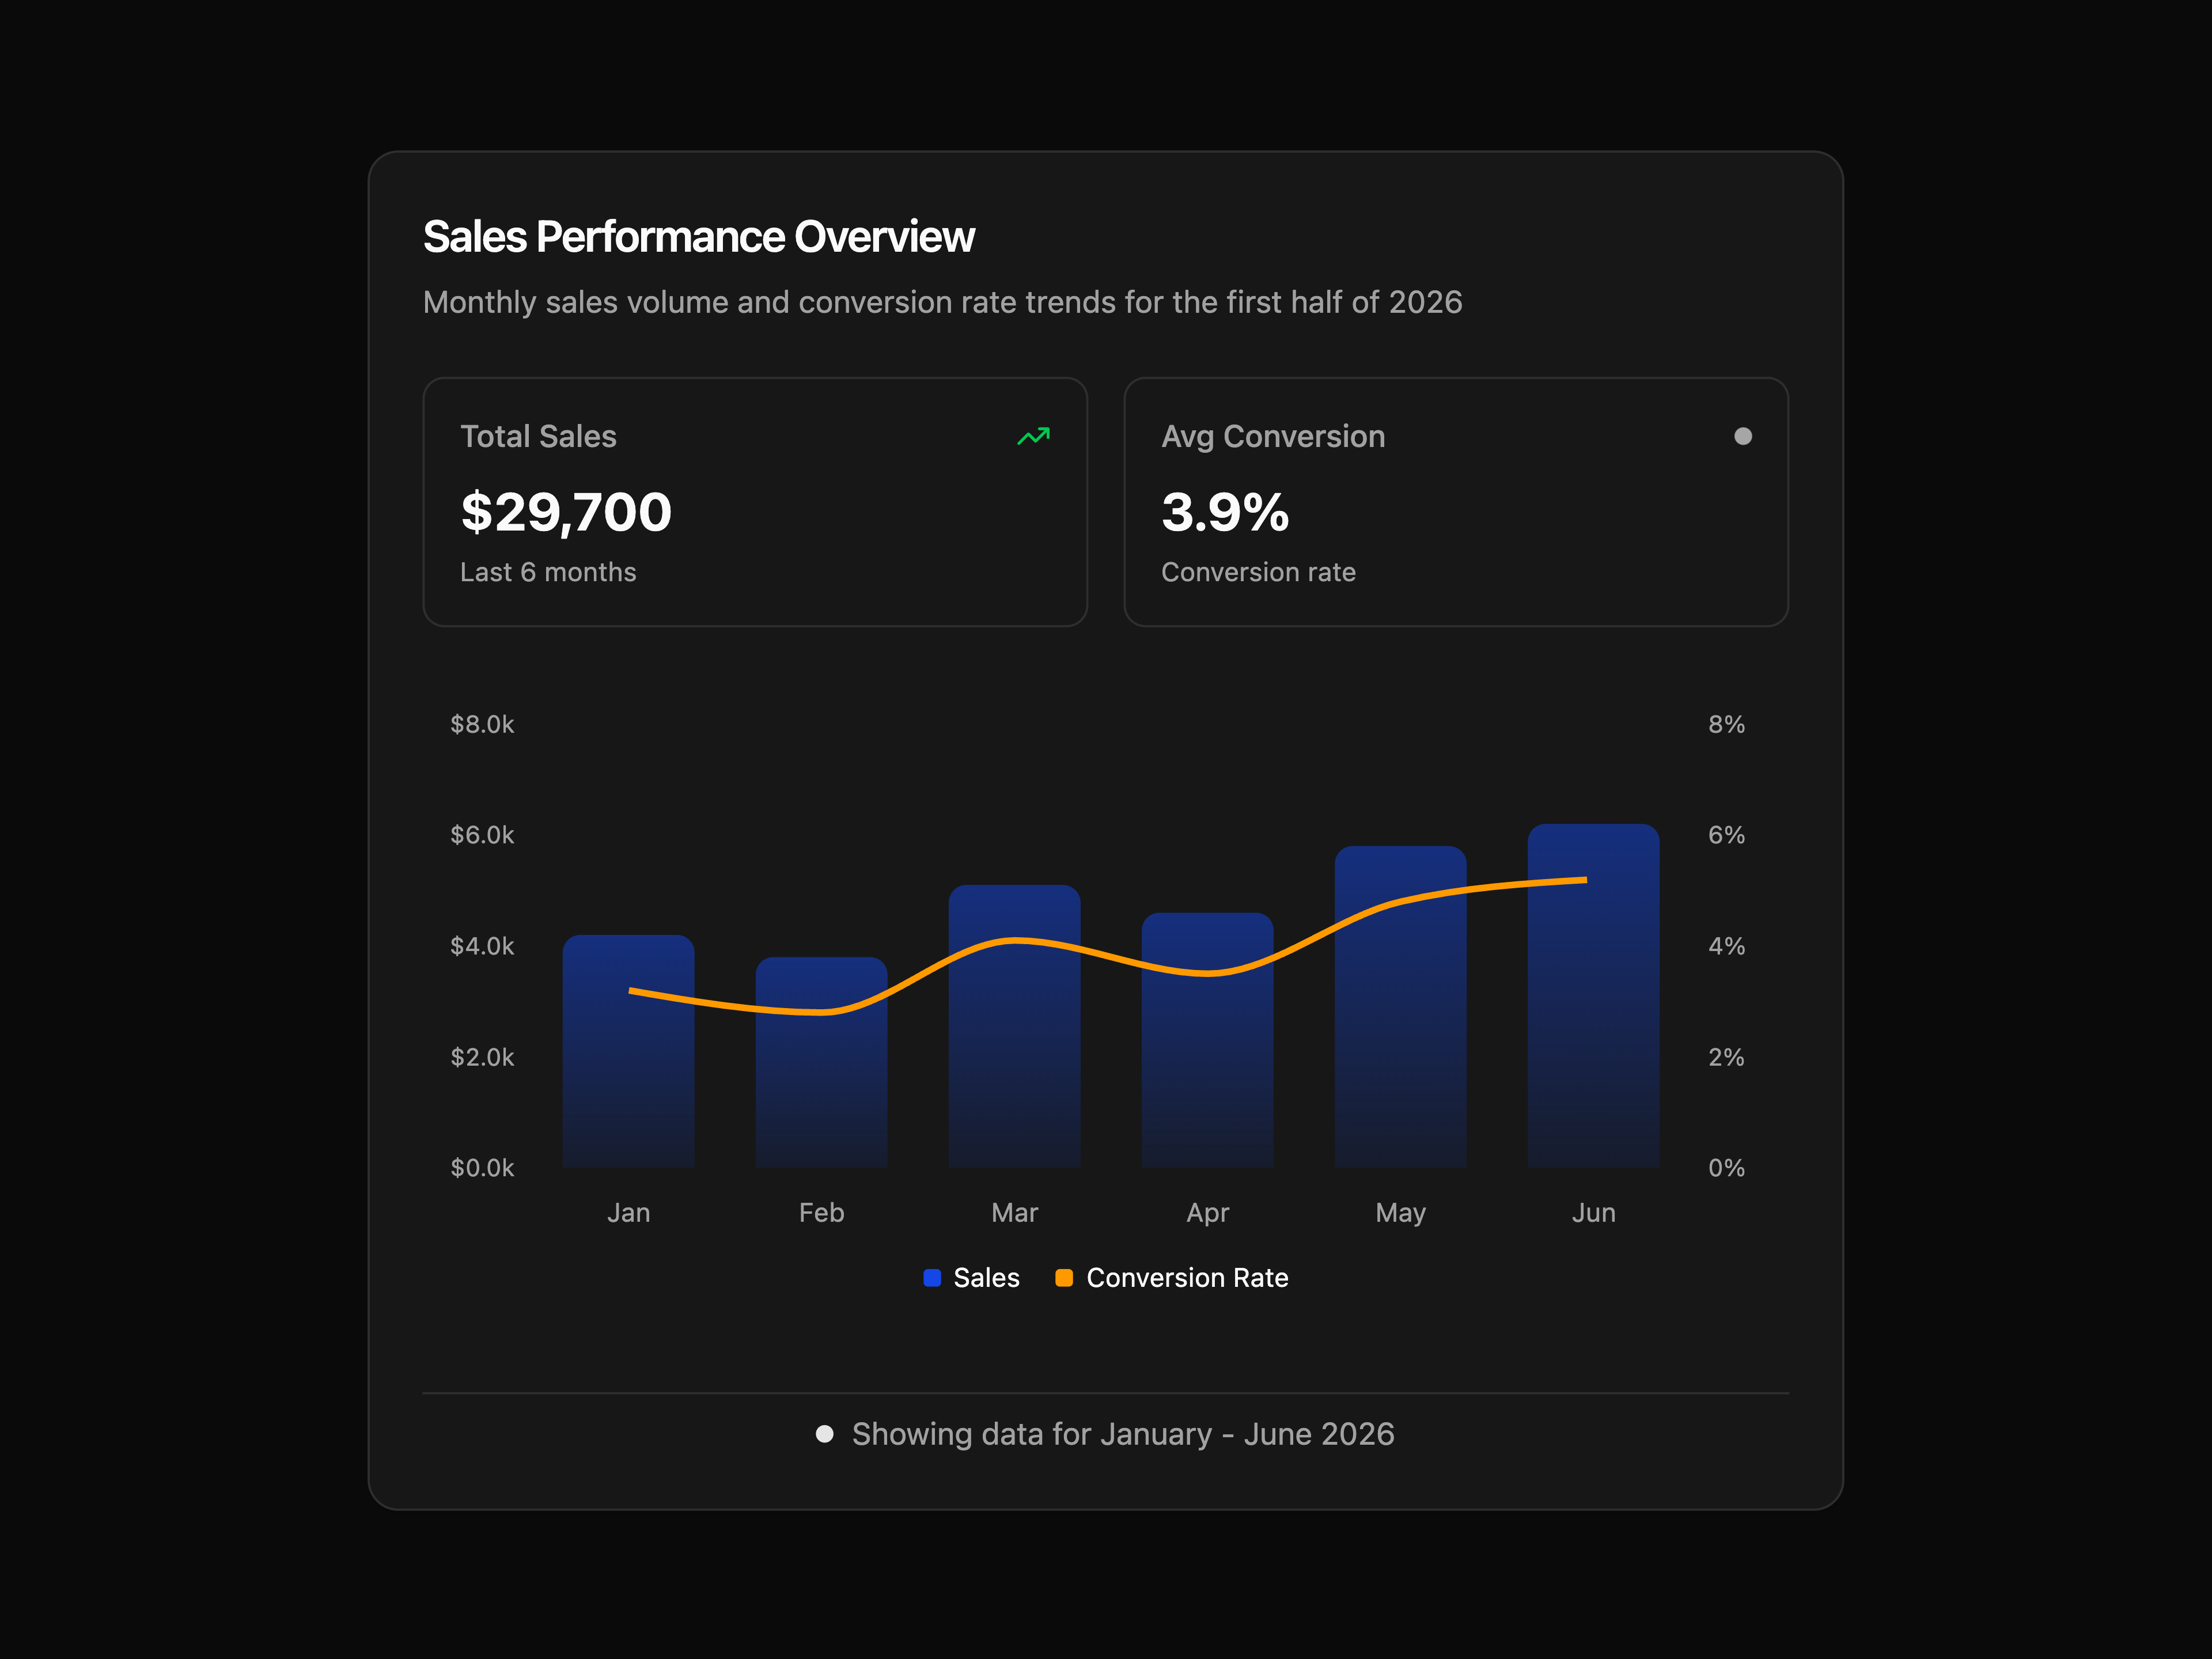Click the Jun month label
The image size is (2212, 1659).
(1593, 1213)
